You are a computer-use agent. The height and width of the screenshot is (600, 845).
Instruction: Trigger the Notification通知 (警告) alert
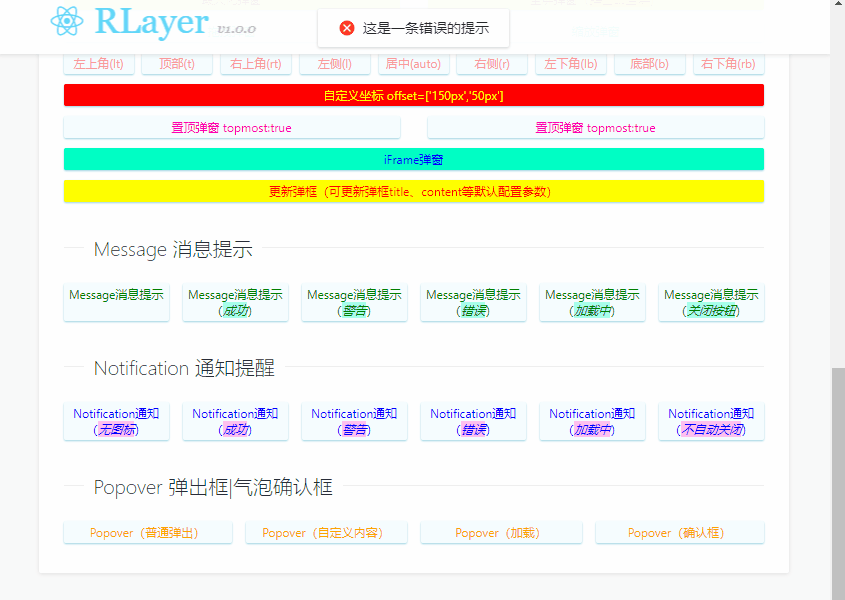[x=354, y=420]
